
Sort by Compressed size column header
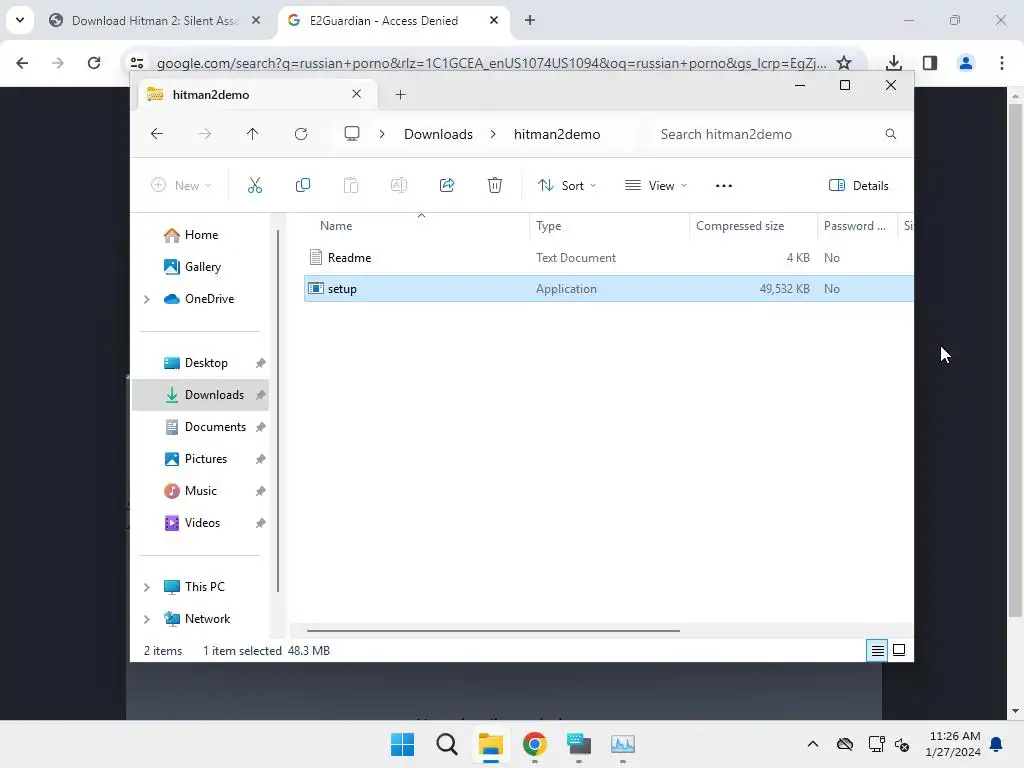740,226
